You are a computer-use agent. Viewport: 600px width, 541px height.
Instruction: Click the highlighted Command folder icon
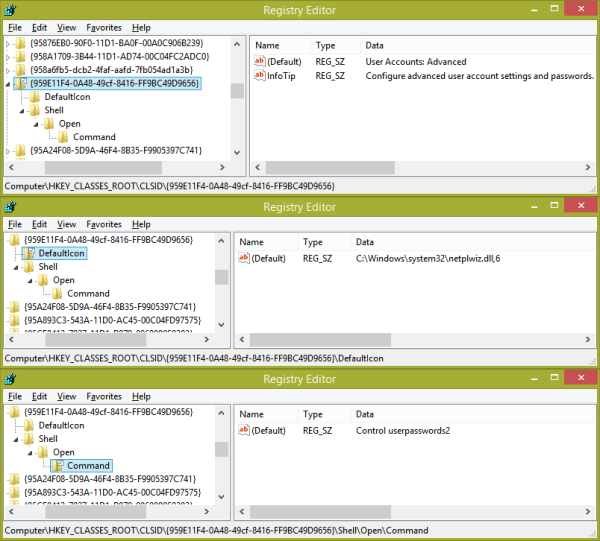pyautogui.click(x=58, y=465)
